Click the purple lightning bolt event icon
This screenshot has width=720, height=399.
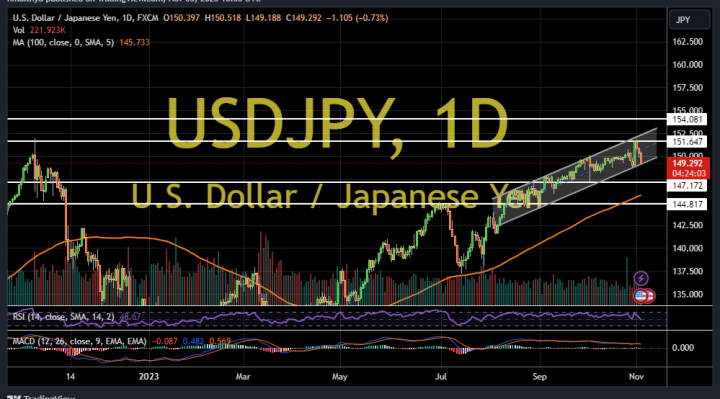(641, 278)
